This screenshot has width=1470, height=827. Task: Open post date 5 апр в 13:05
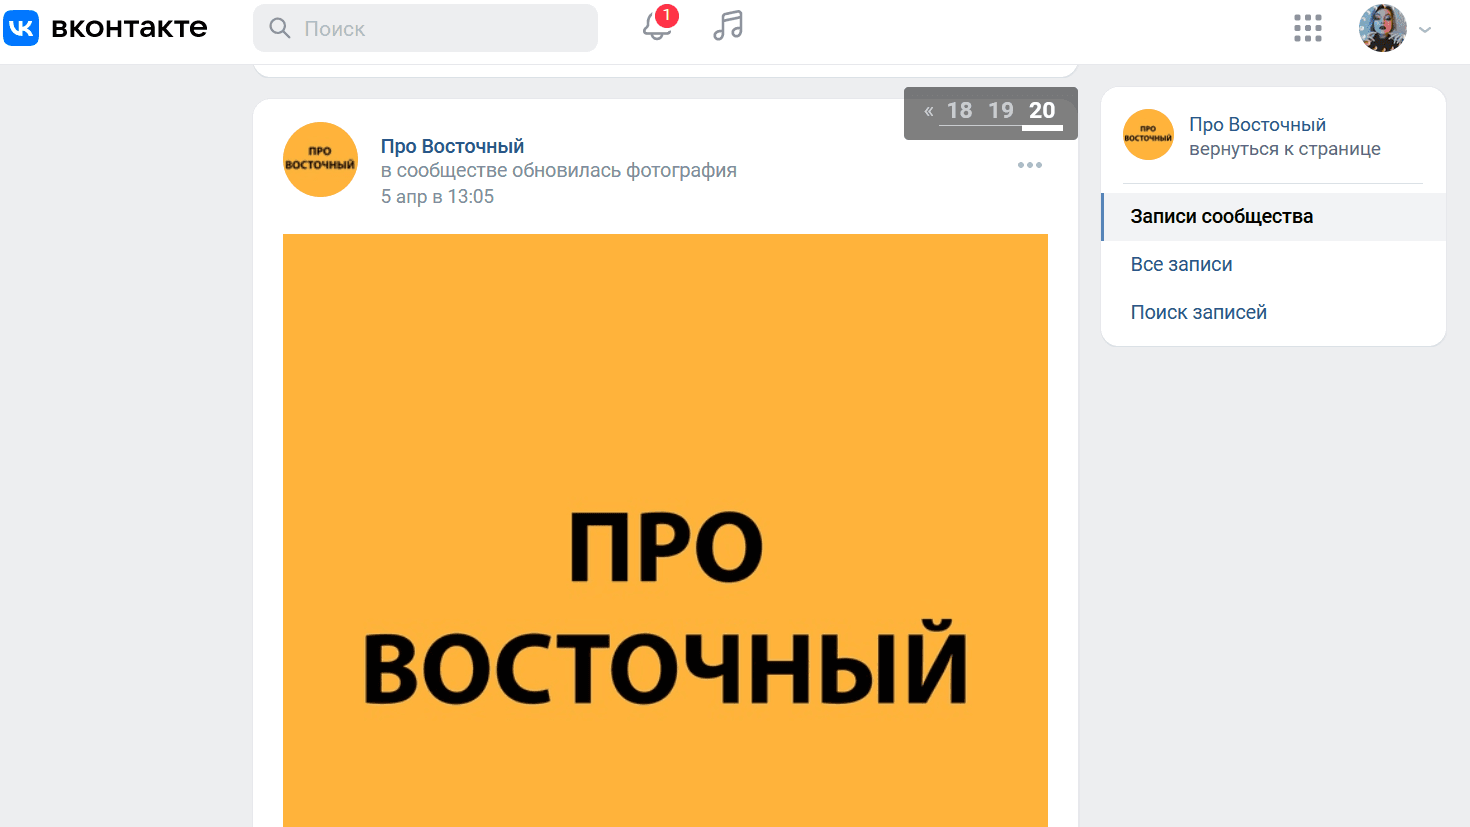[x=437, y=197]
